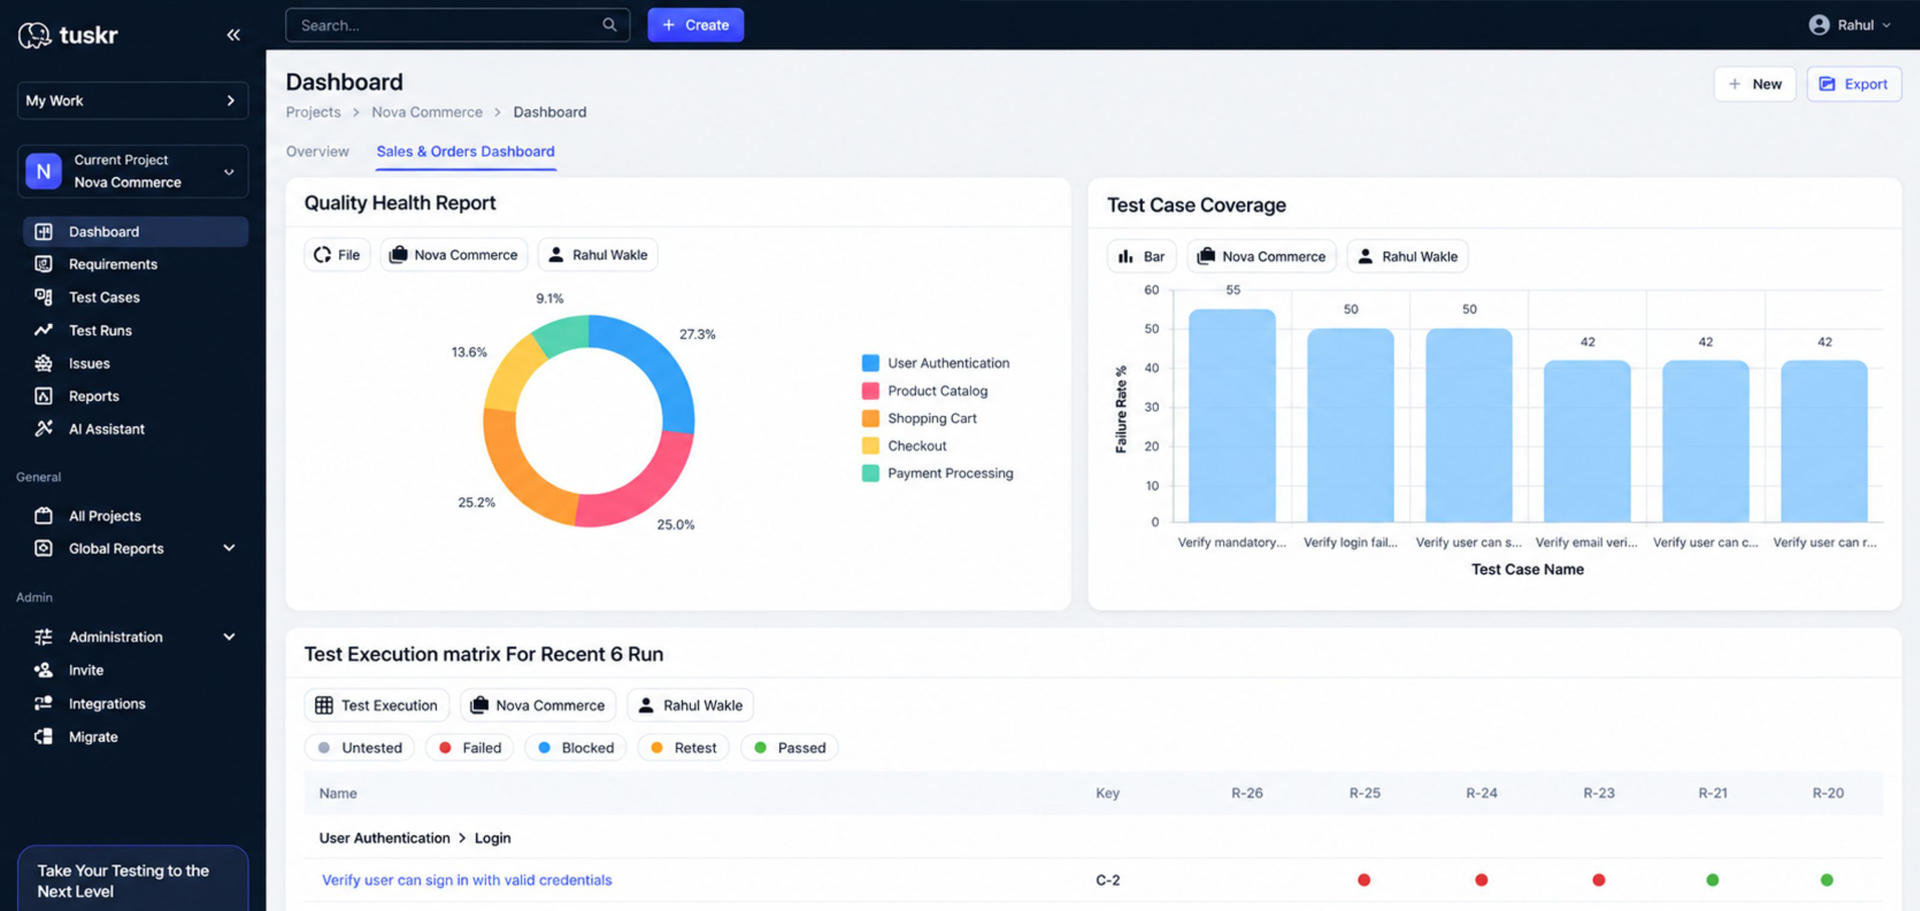
Task: Click the Shopping Cart legend color swatch
Action: [870, 418]
